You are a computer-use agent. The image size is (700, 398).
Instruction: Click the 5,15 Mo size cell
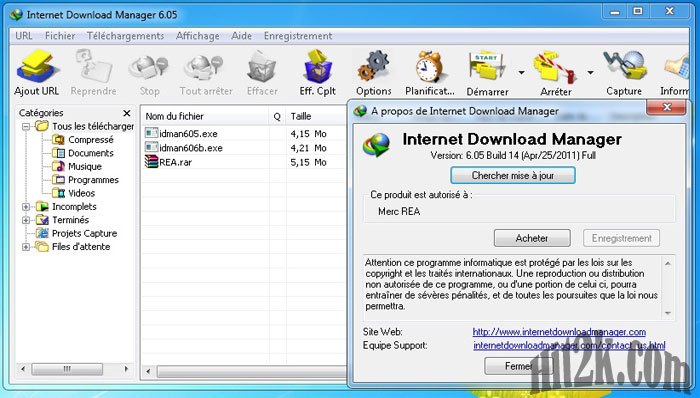coord(308,162)
